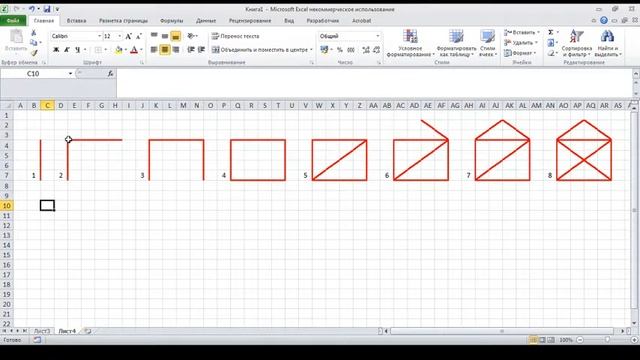Viewport: 640px width, 360px height.
Task: Click Удалить cells button
Action: click(521, 42)
